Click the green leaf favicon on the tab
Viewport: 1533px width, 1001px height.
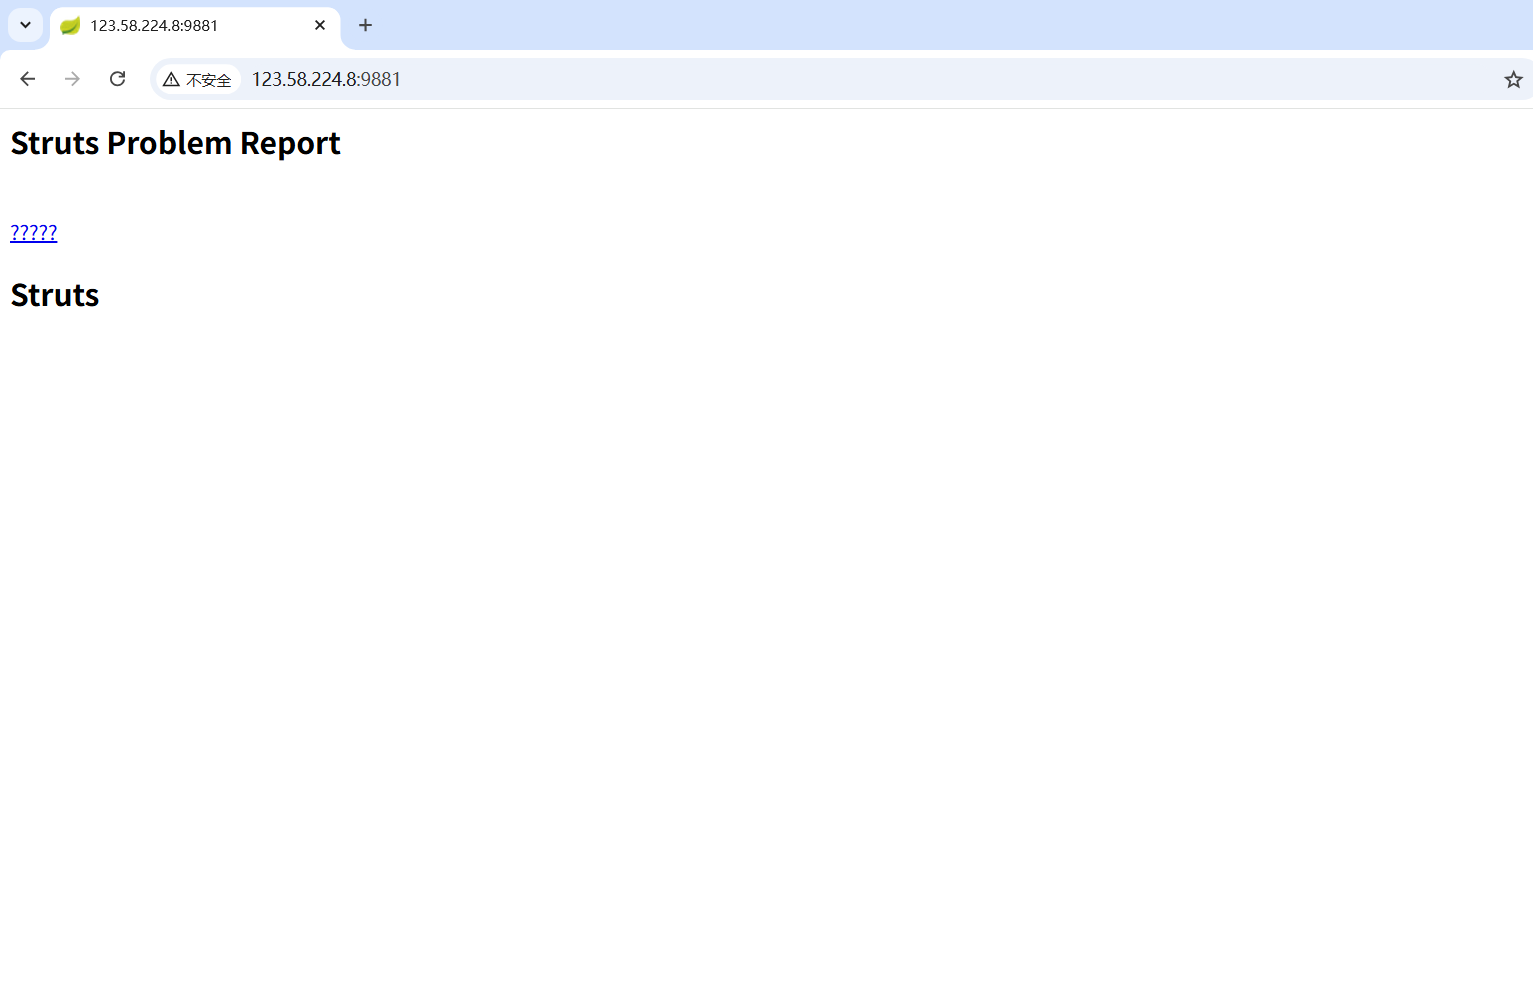(70, 25)
